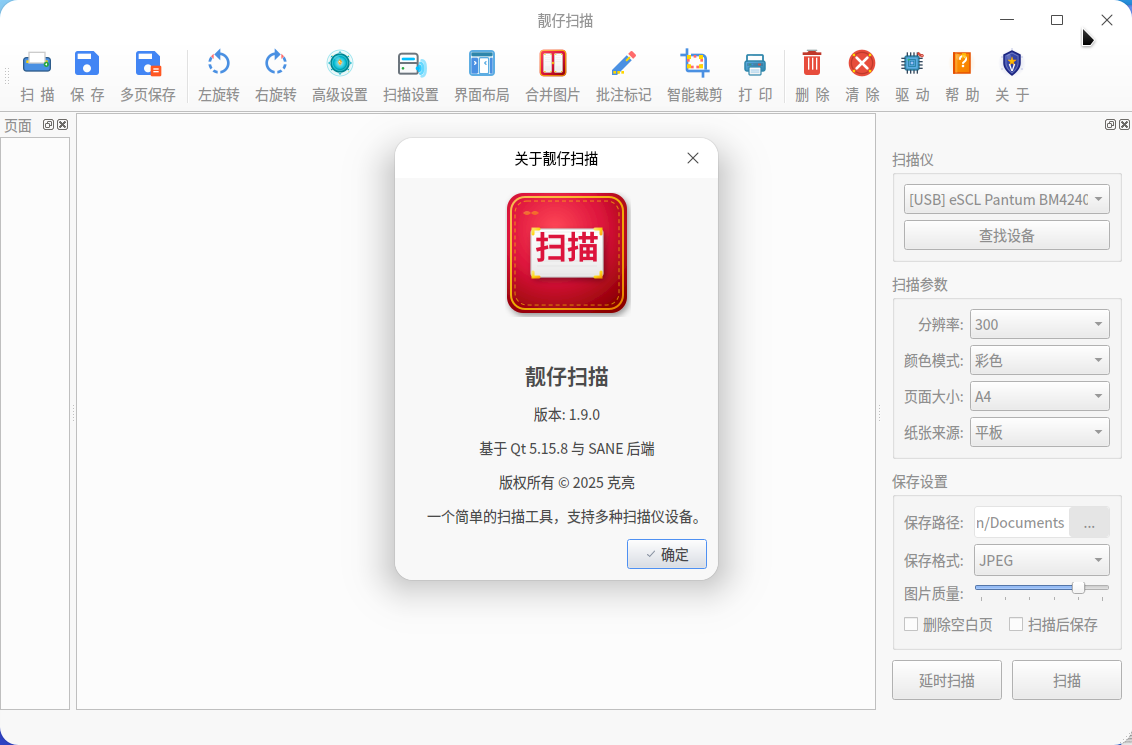Viewport: 1132px width, 745px height.
Task: Expand the 保存格式 JPEG dropdown
Action: point(1042,560)
